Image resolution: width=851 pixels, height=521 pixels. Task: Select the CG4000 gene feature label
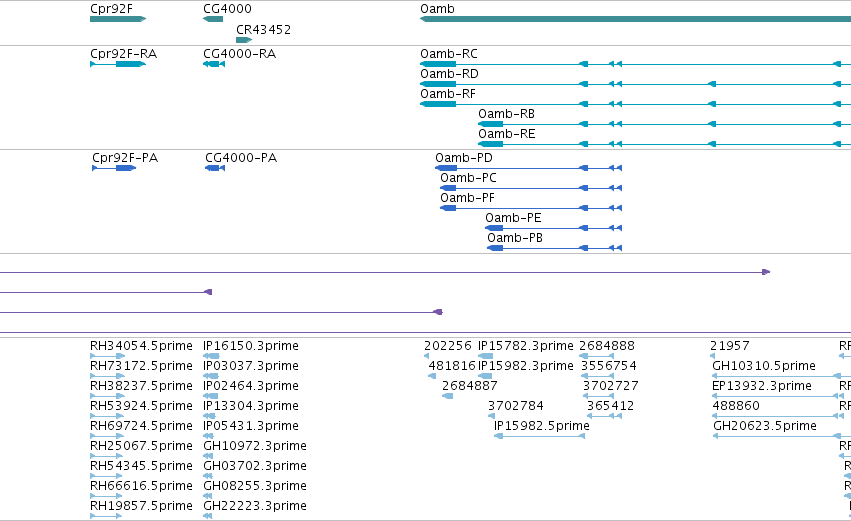(227, 9)
